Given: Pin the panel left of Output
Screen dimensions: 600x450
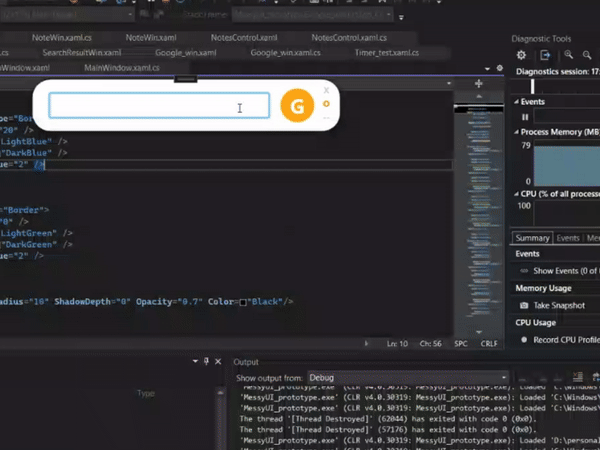Looking at the screenshot, I should (x=207, y=361).
